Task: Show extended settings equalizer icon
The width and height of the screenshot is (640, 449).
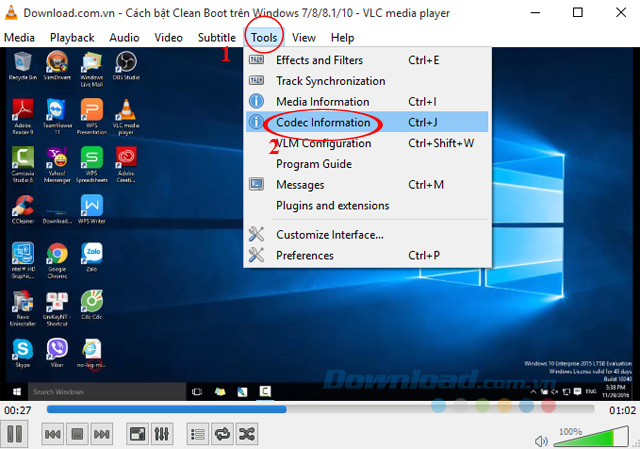Action: click(x=162, y=434)
